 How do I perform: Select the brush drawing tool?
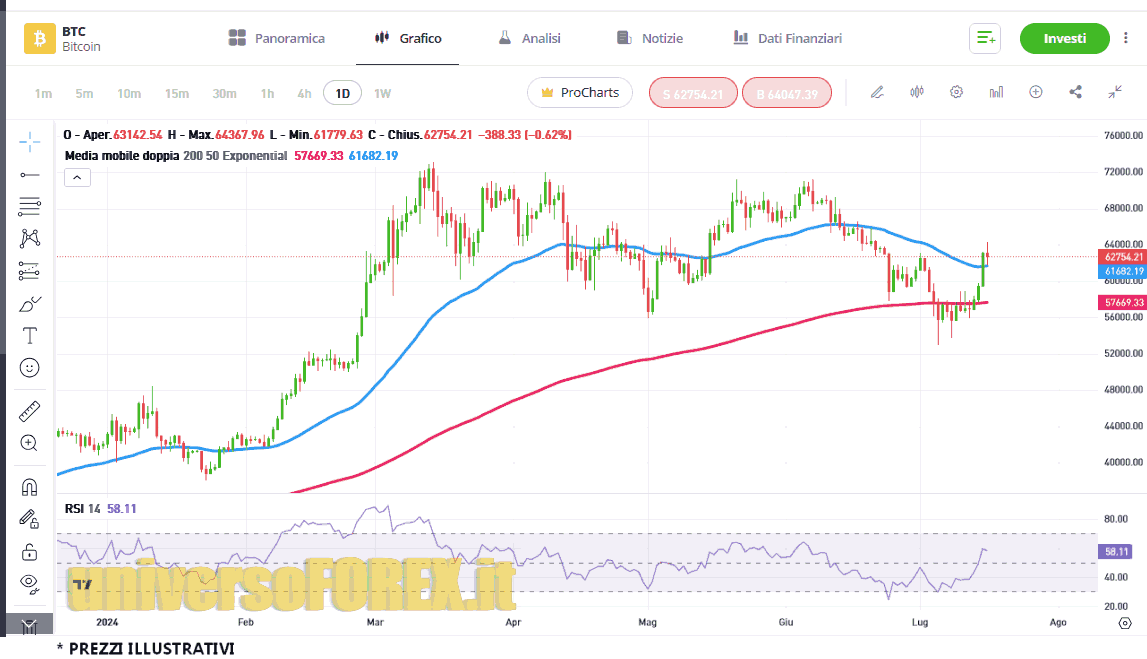(x=29, y=304)
